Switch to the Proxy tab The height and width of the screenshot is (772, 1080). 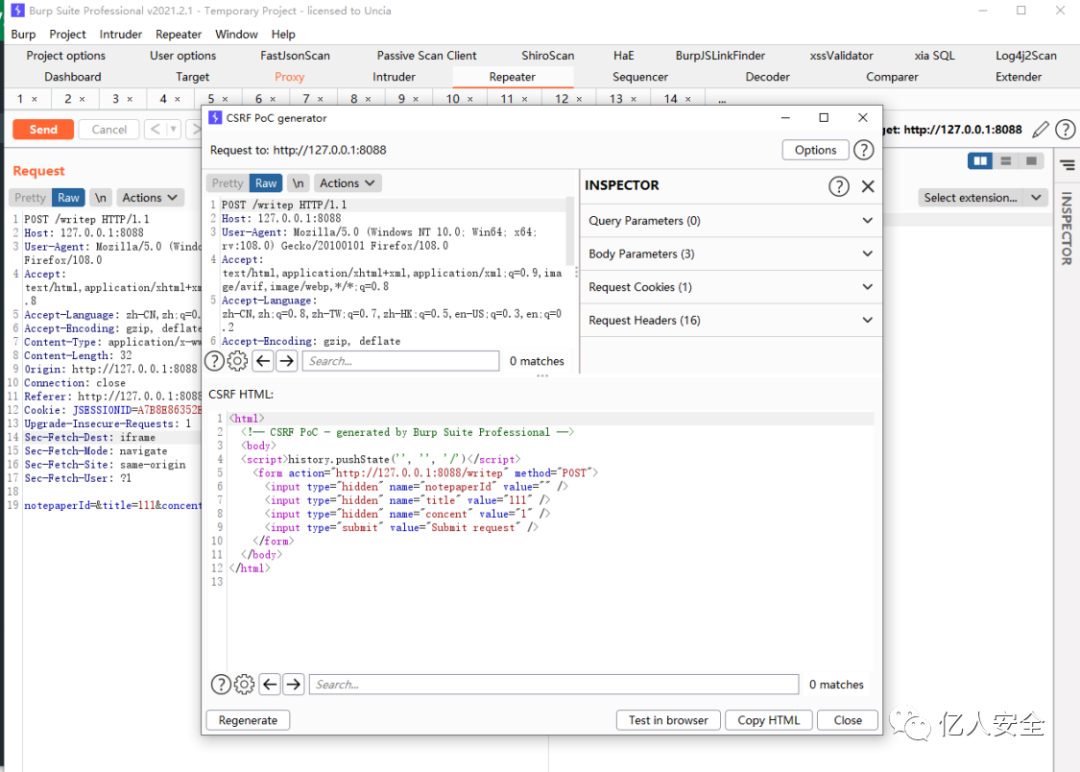289,77
